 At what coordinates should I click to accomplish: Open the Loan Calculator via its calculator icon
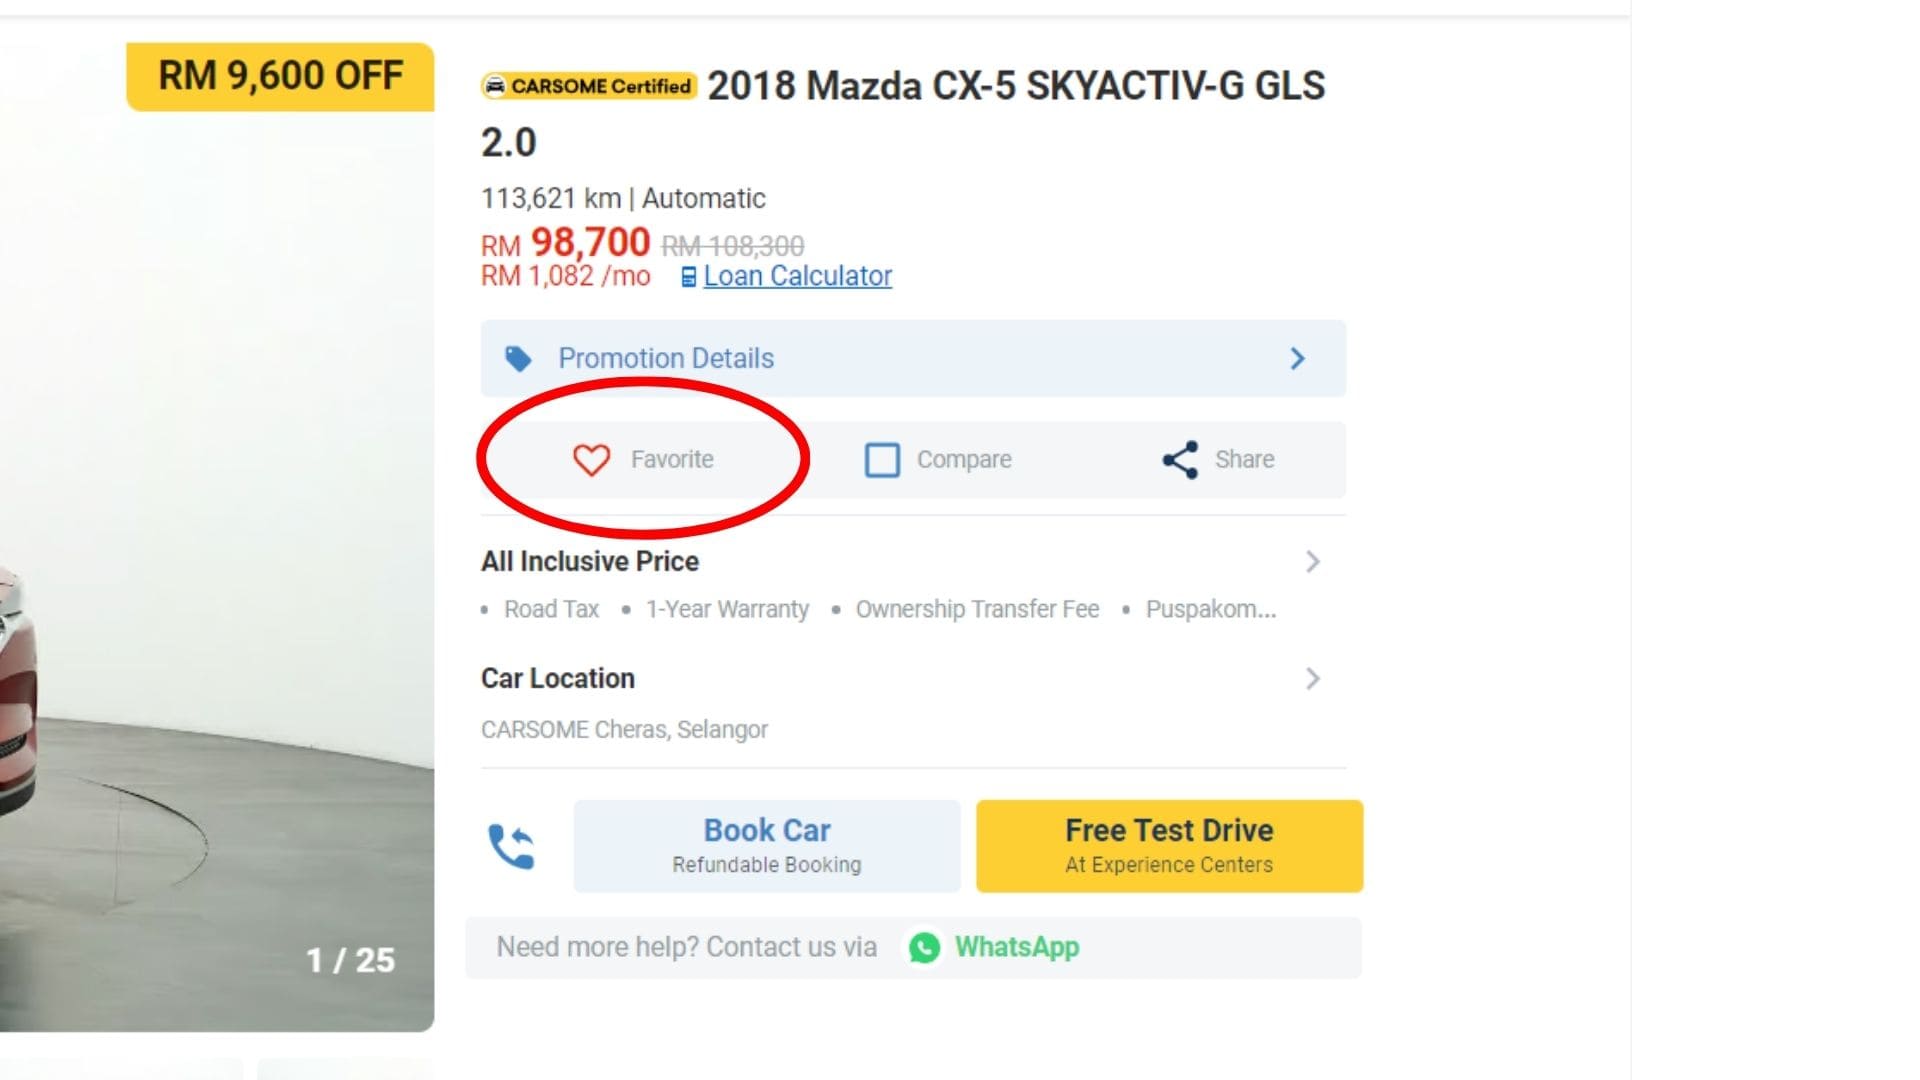click(x=688, y=276)
